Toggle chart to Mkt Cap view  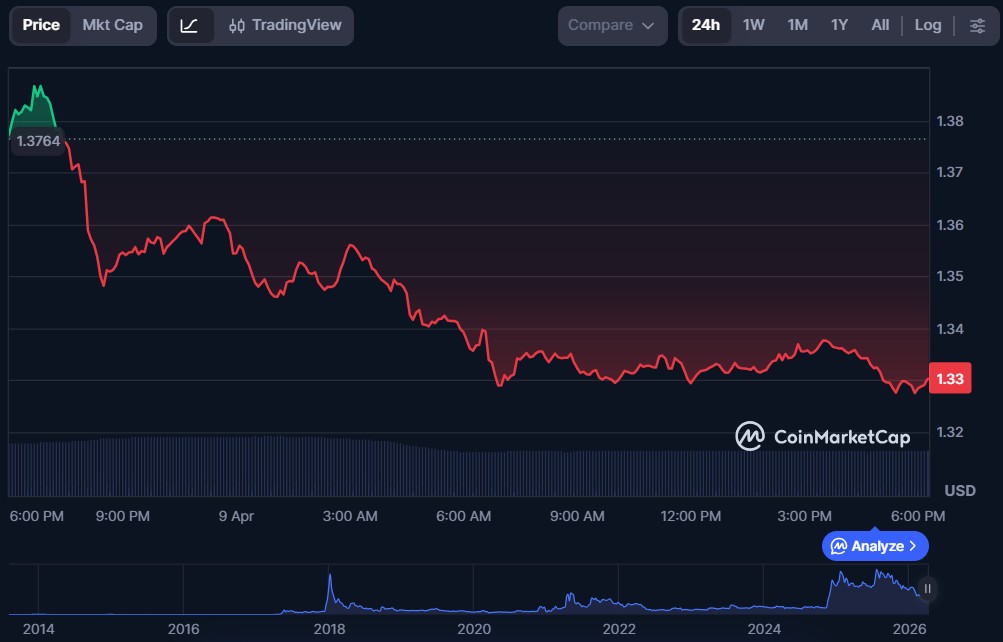tap(112, 25)
